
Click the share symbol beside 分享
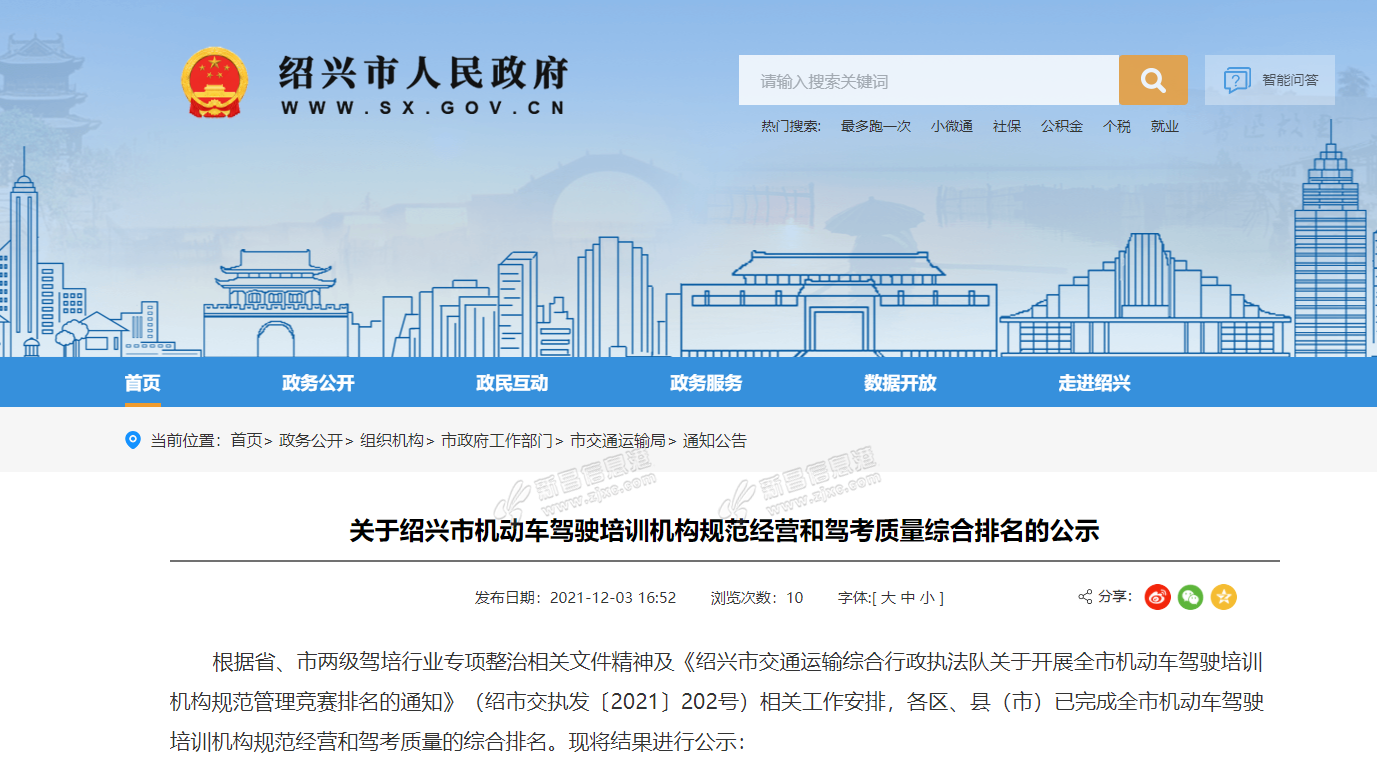[1085, 597]
